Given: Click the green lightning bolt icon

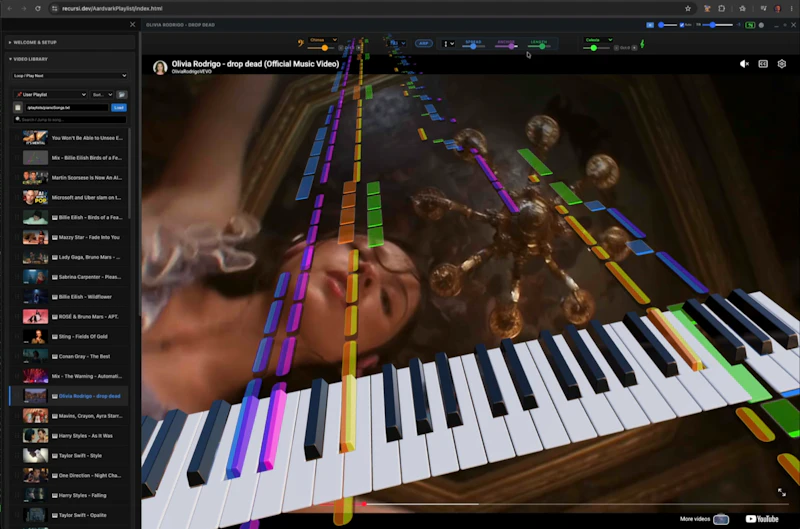Looking at the screenshot, I should 642,44.
